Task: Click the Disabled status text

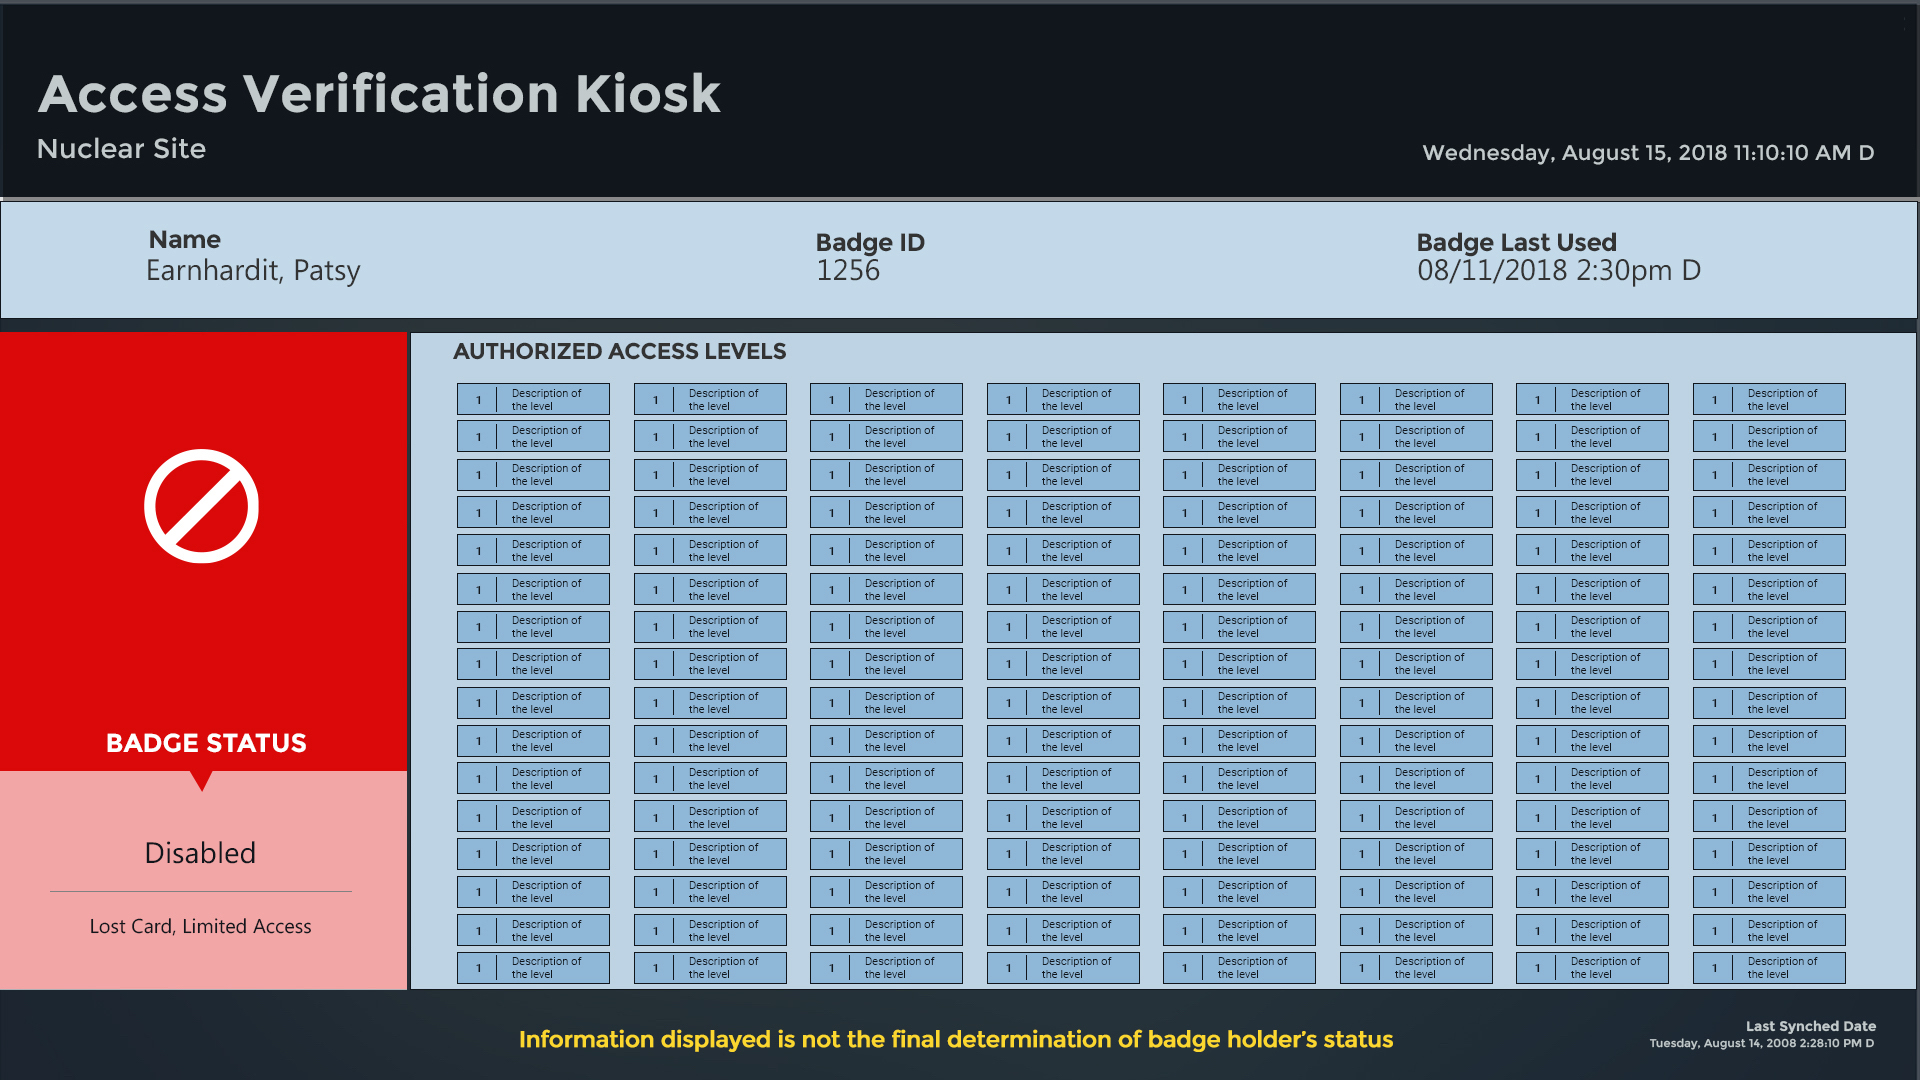Action: [x=200, y=853]
